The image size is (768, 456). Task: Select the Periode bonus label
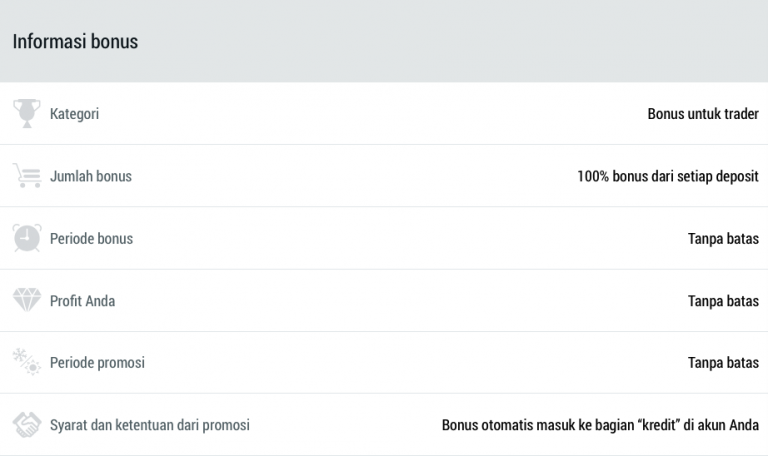(91, 238)
